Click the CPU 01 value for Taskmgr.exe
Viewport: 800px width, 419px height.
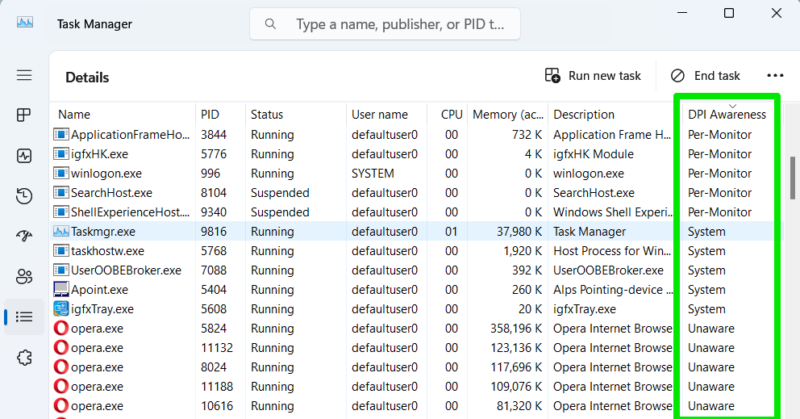[x=451, y=232]
